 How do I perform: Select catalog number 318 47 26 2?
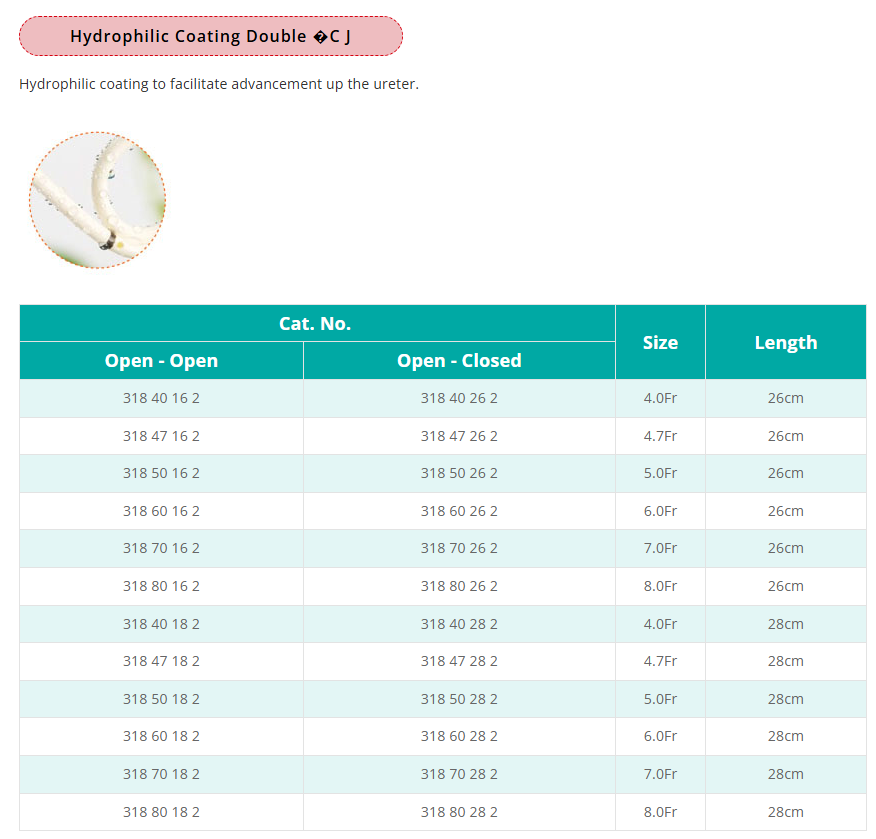459,436
